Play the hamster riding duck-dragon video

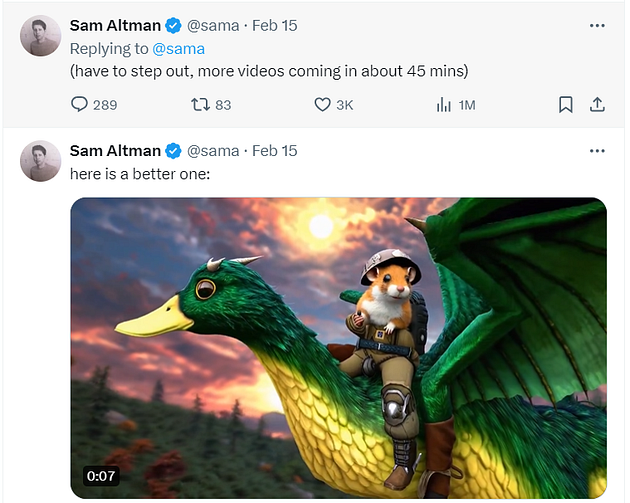(x=338, y=348)
